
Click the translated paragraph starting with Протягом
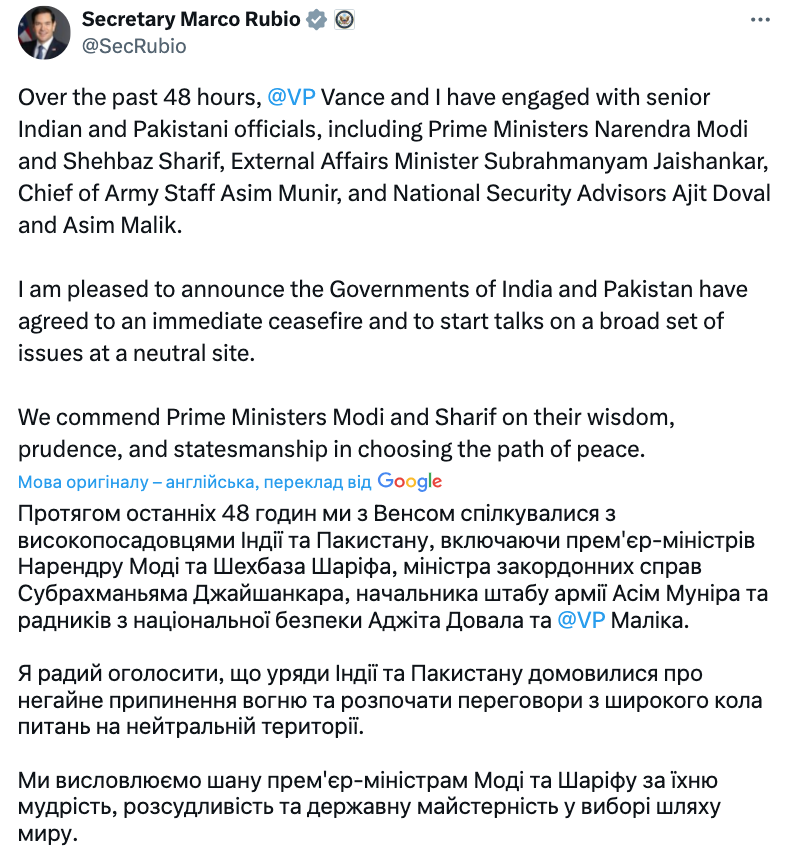(393, 567)
